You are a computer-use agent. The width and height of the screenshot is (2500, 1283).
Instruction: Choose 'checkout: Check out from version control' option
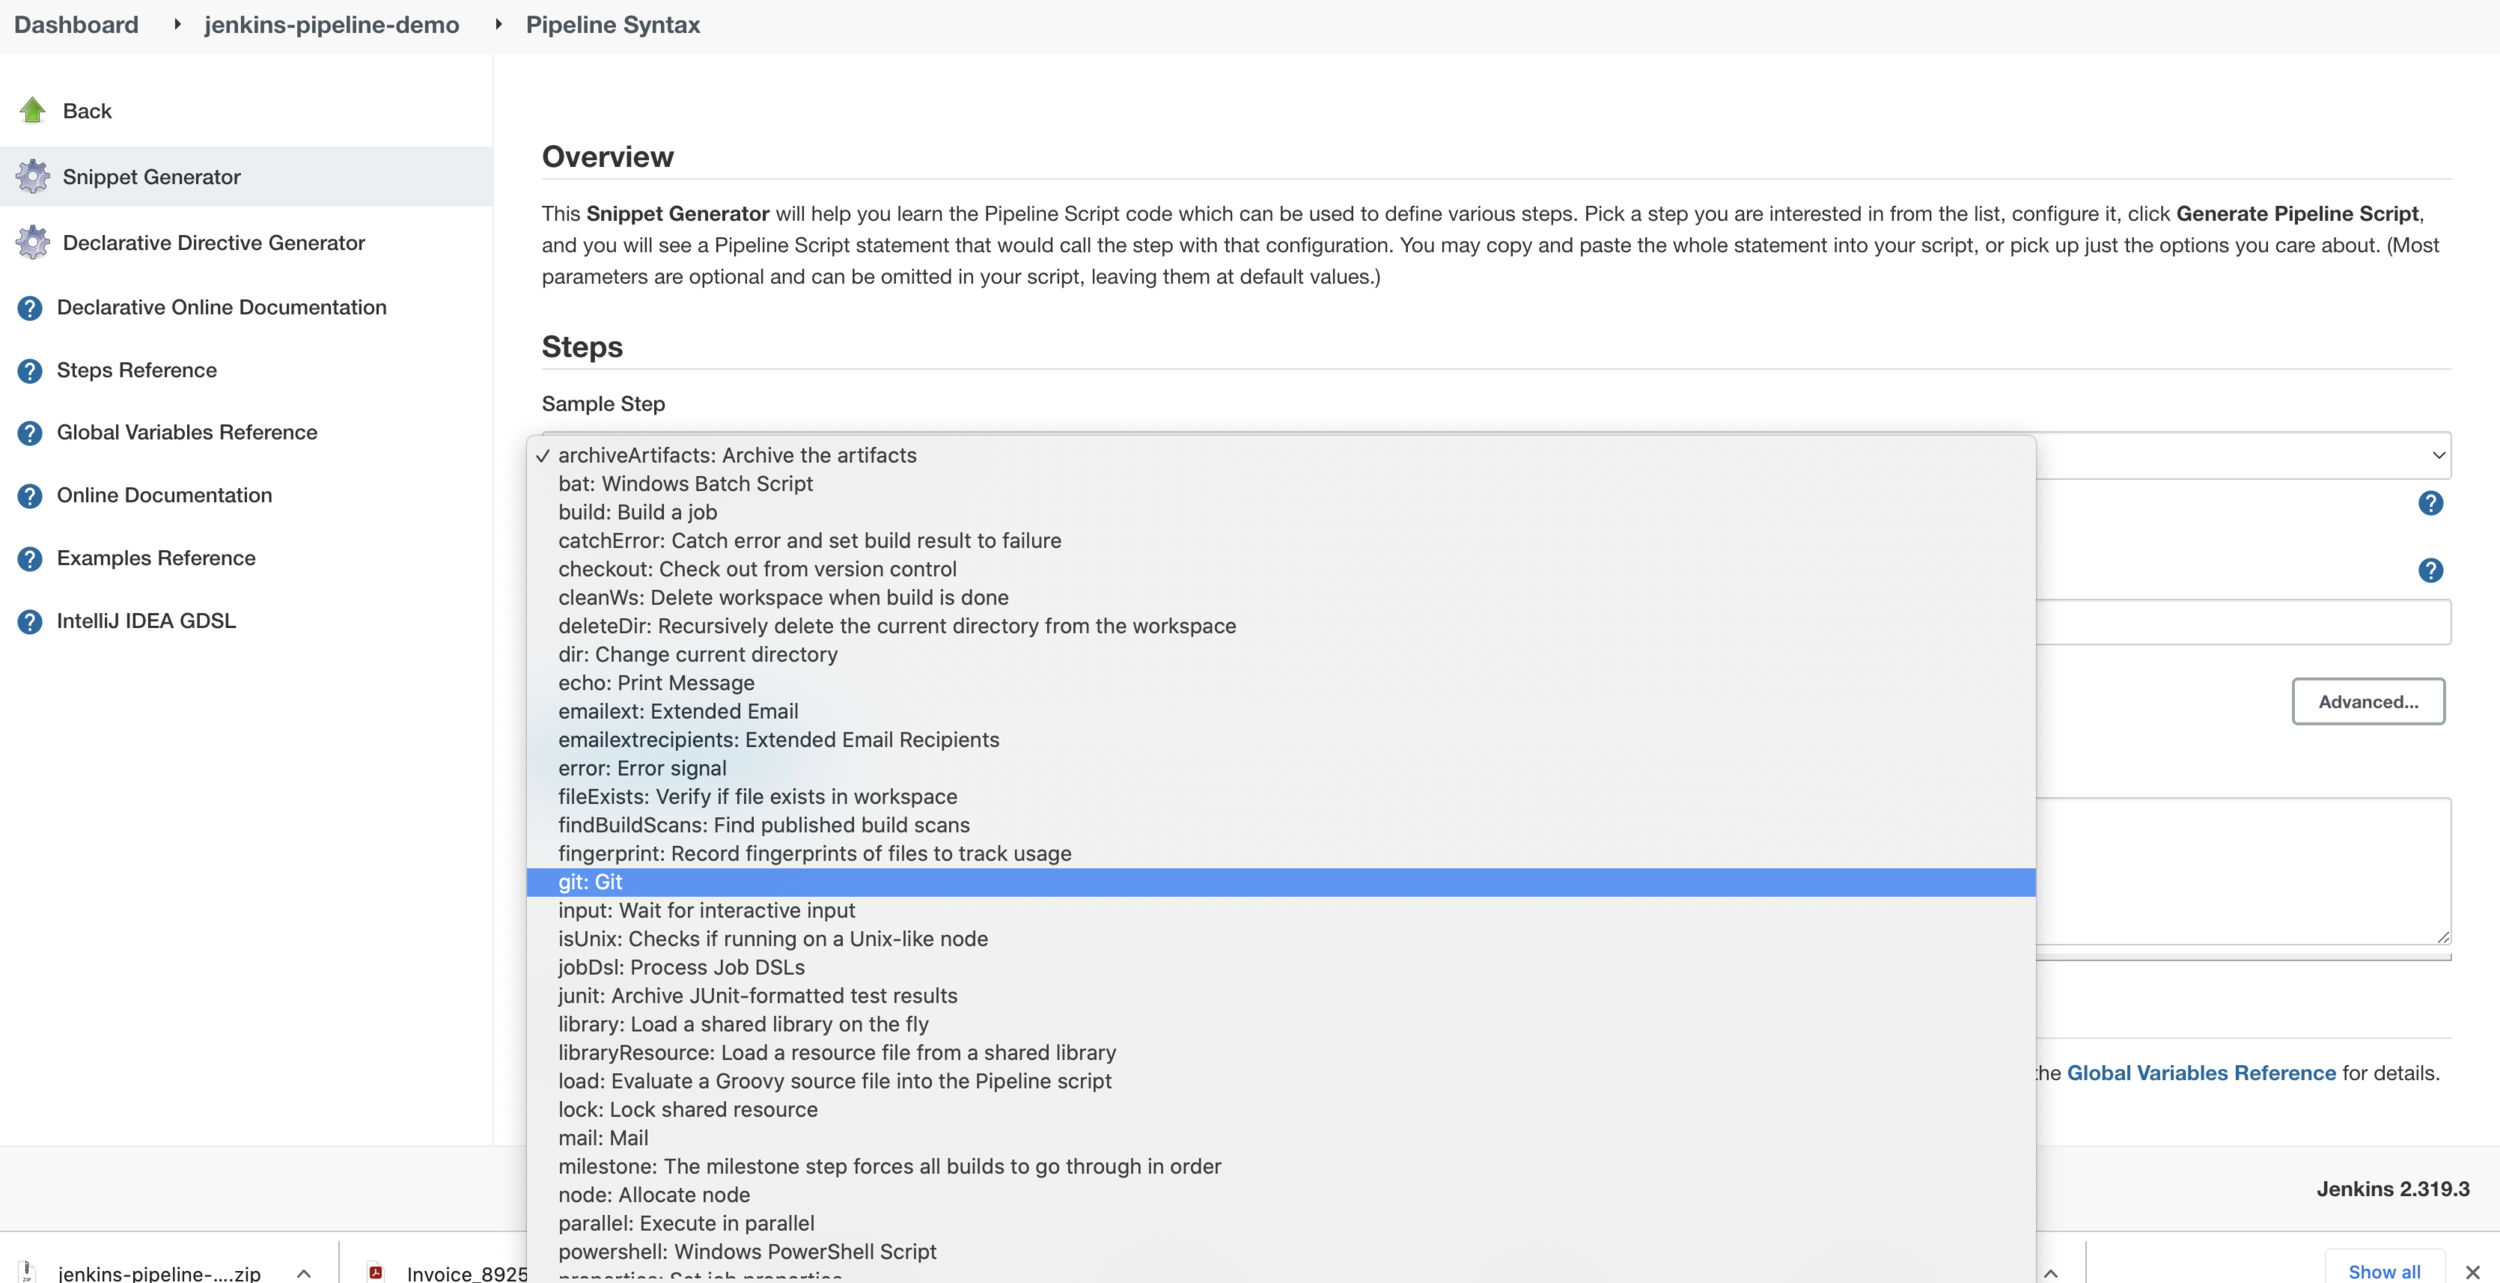click(x=757, y=569)
